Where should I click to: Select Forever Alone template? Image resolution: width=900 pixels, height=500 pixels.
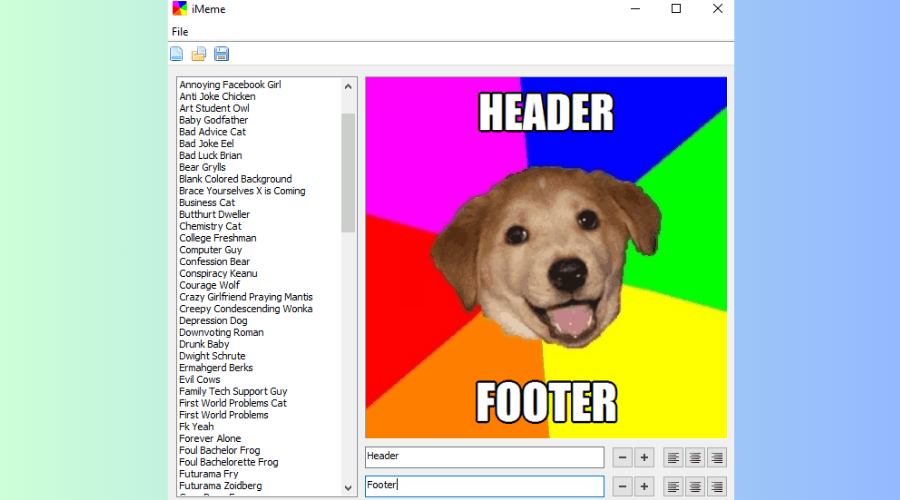tap(210, 439)
